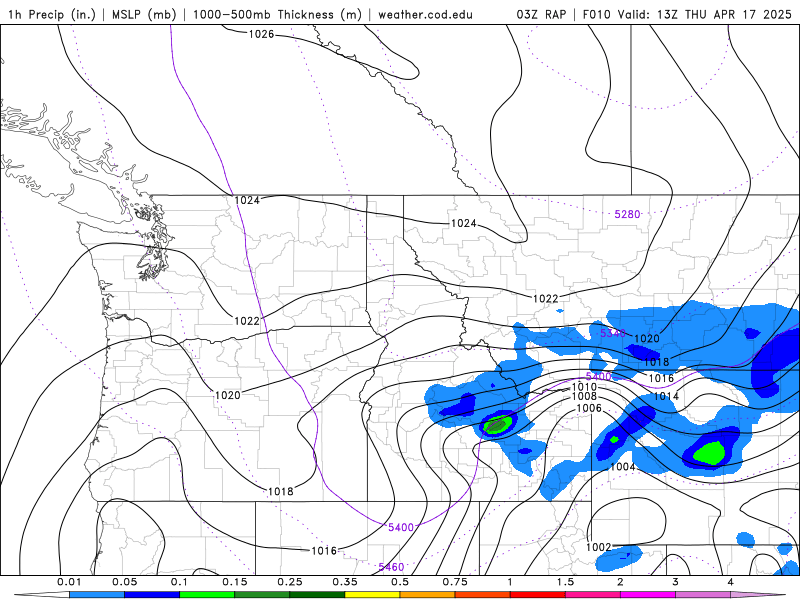The height and width of the screenshot is (600, 800).
Task: Click the white arrow at the color bar's low end
Action: click(x=42, y=595)
